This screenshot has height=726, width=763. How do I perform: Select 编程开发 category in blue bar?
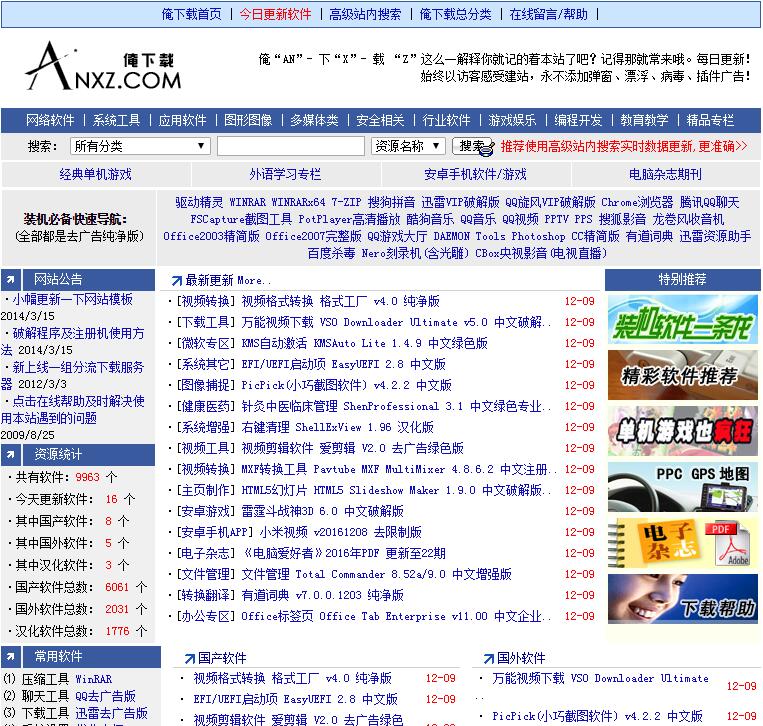578,120
